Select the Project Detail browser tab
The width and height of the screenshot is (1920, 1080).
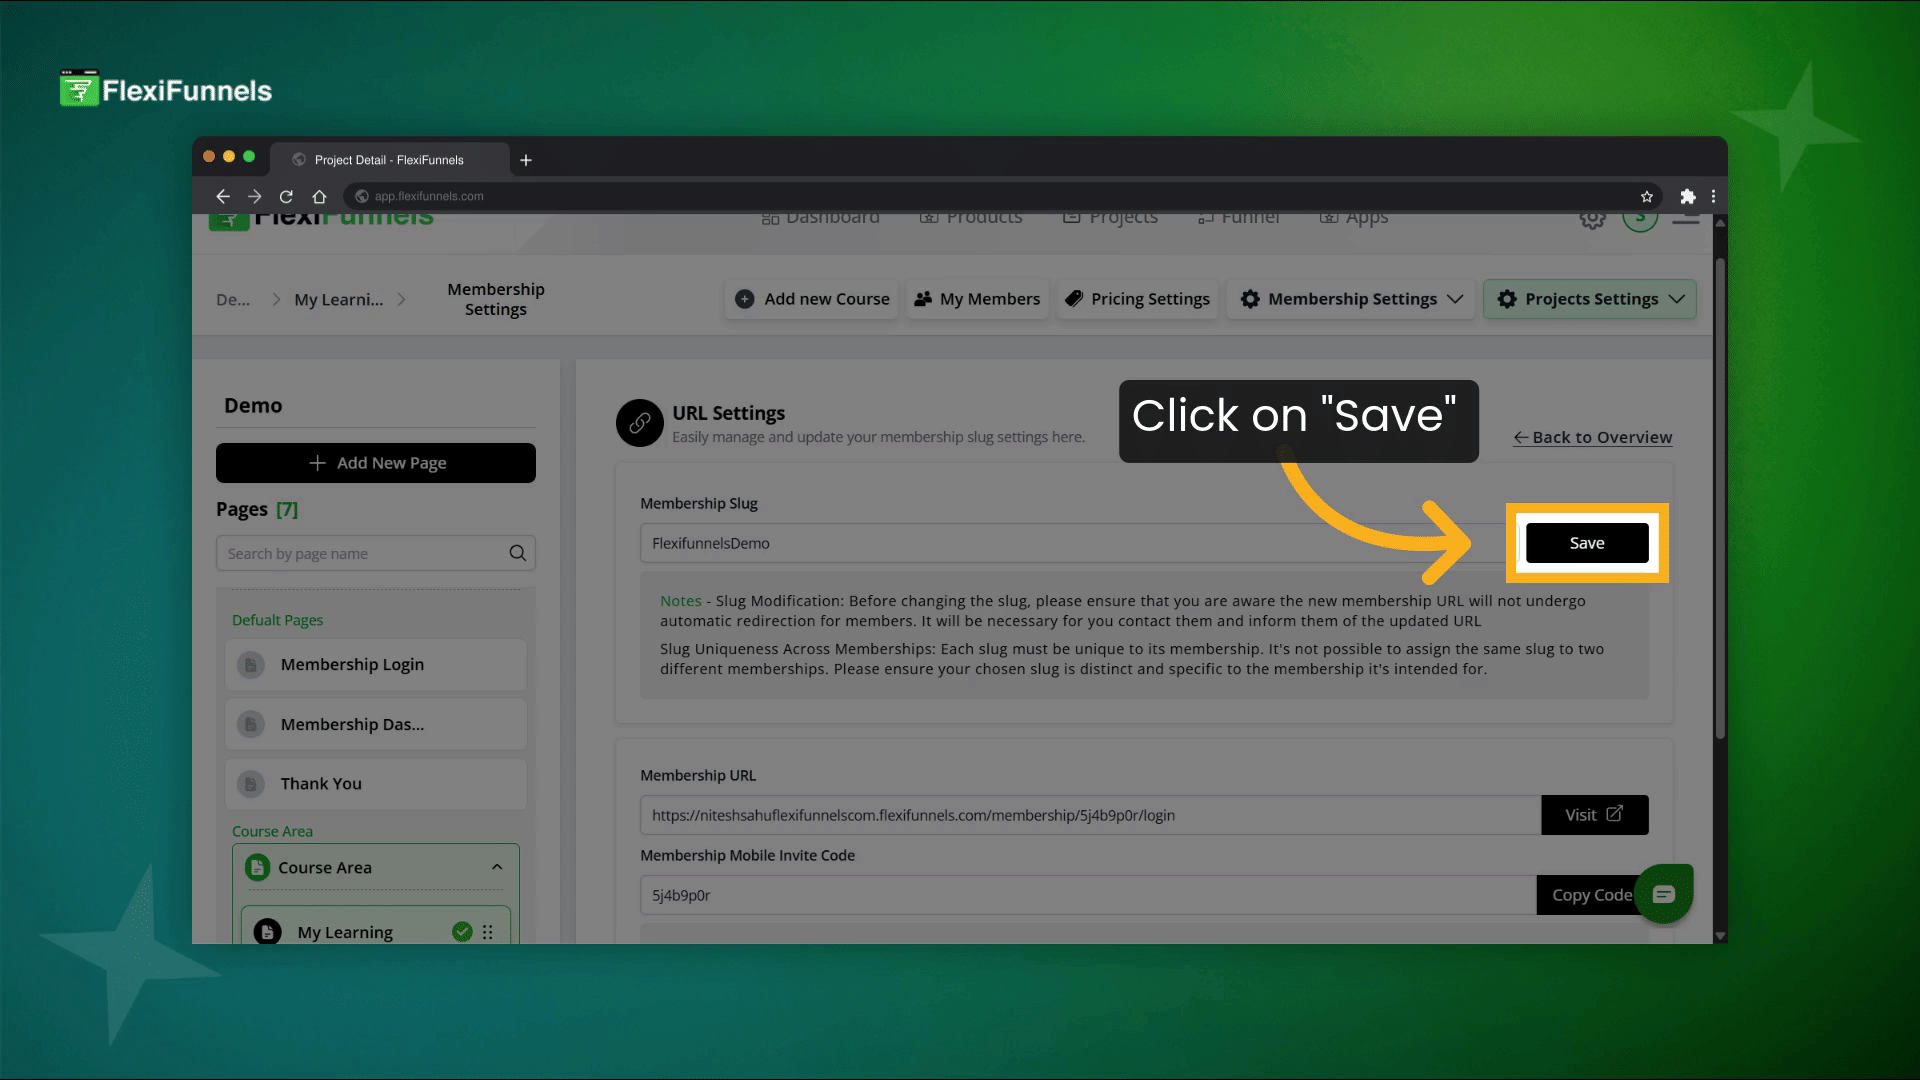[x=389, y=160]
